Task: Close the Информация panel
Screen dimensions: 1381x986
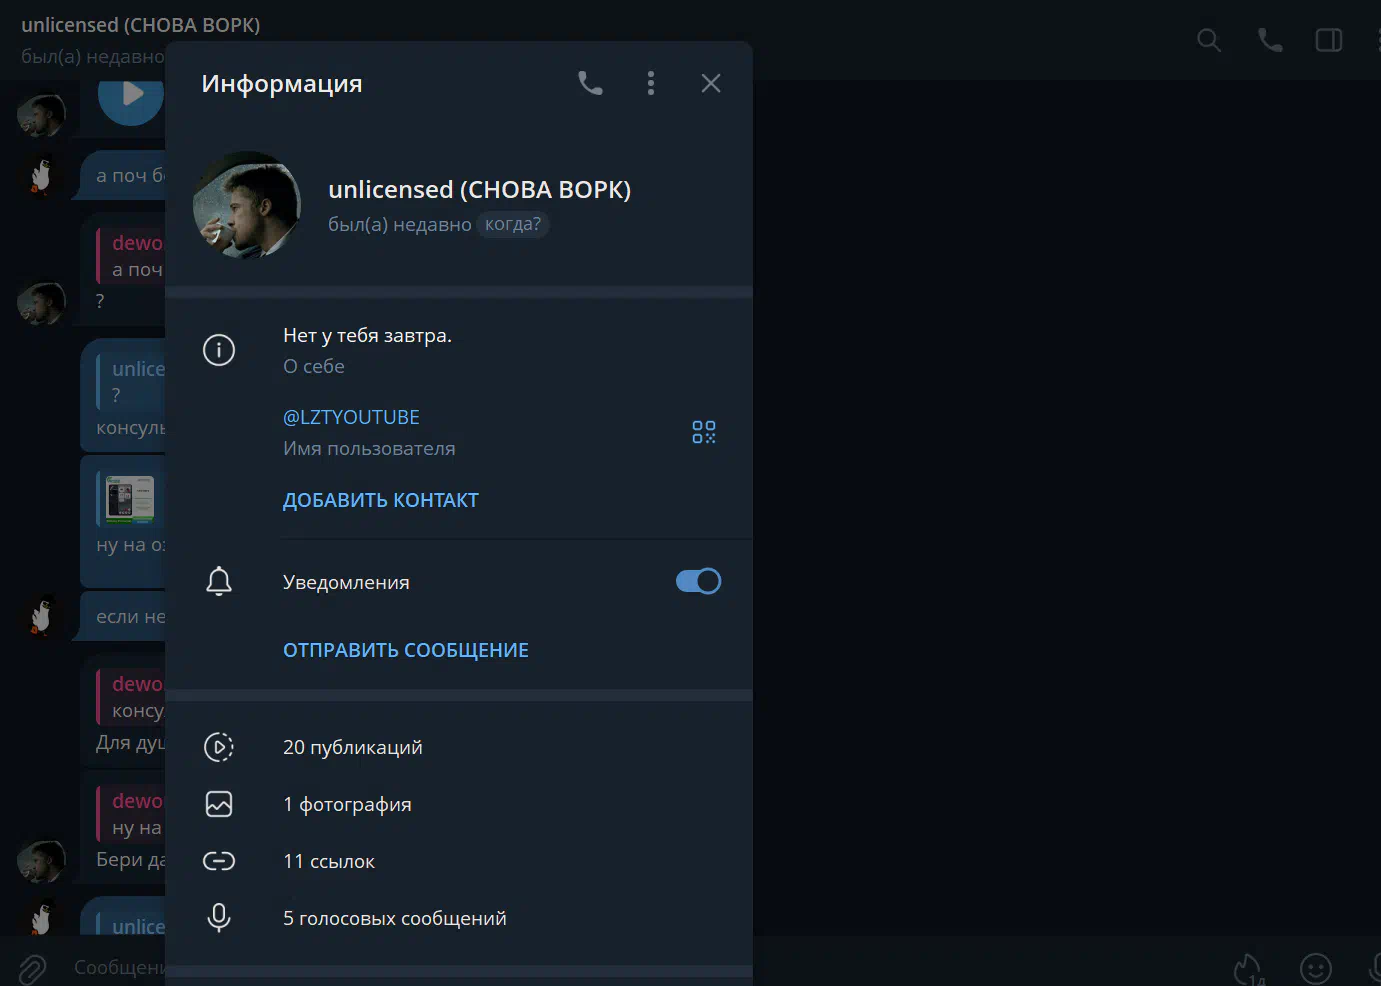Action: coord(711,83)
